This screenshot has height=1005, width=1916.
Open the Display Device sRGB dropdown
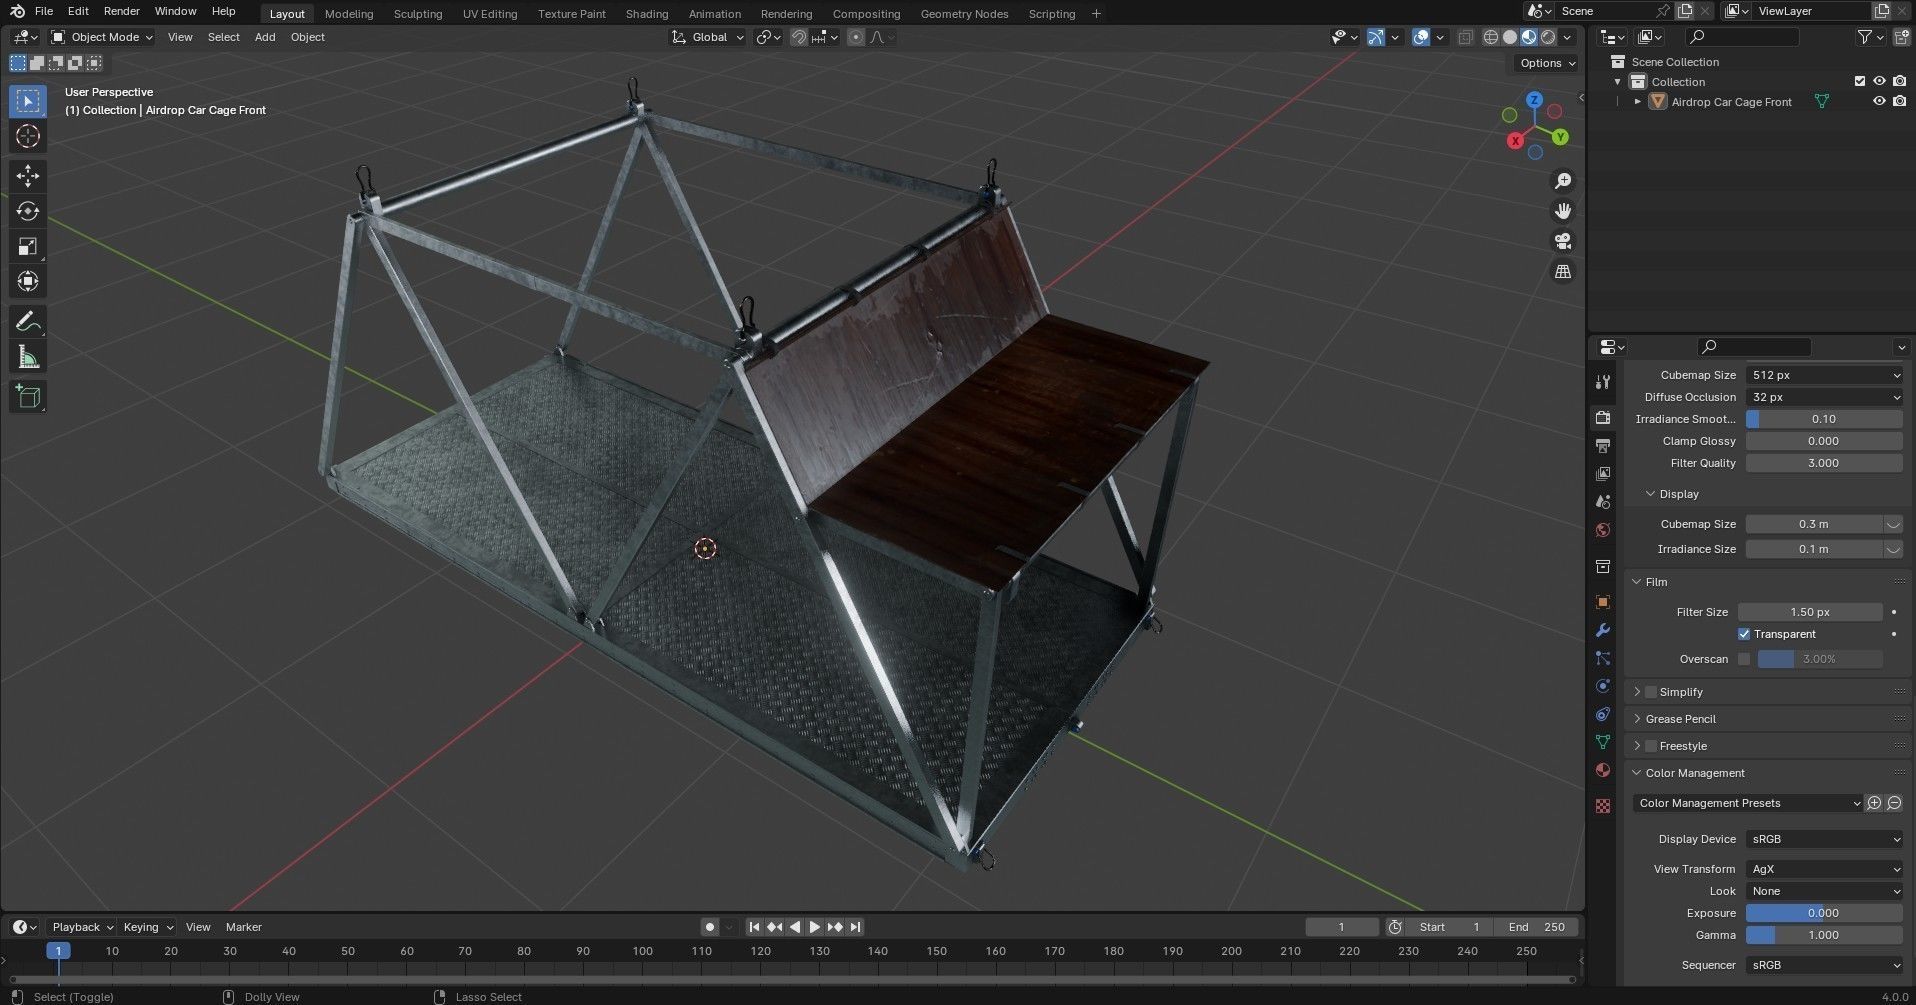(1824, 839)
